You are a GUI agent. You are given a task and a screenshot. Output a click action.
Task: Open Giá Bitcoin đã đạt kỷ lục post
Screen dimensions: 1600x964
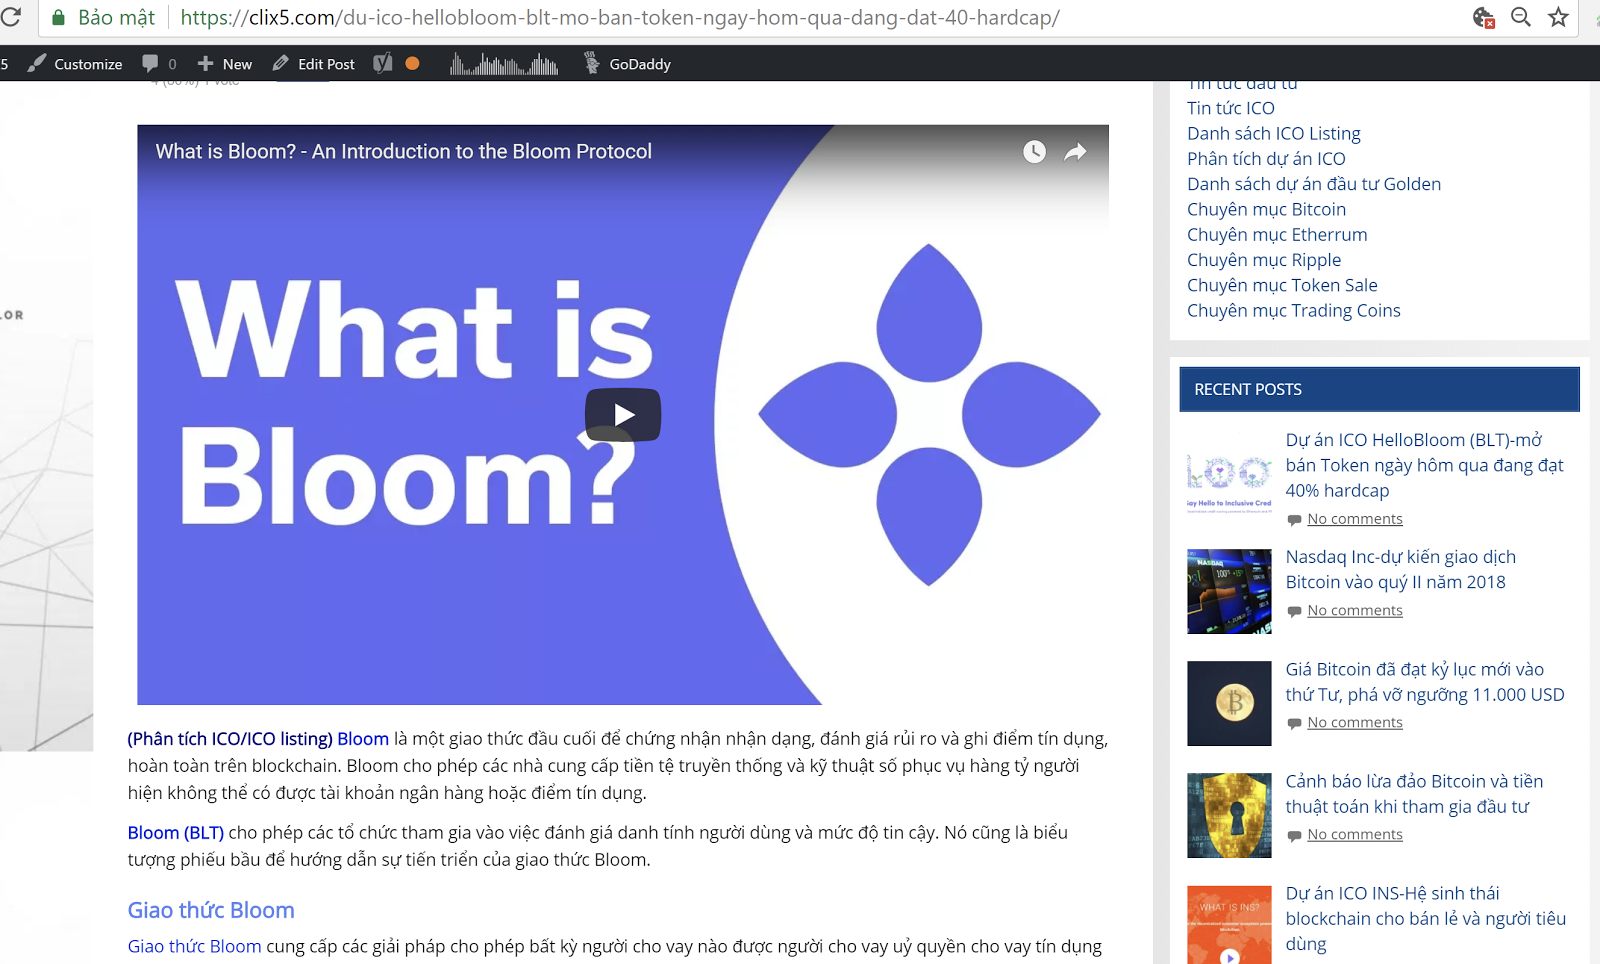1424,682
